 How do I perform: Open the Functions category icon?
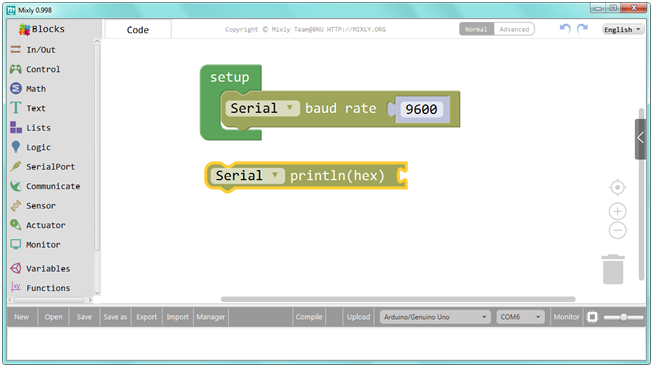coord(15,287)
